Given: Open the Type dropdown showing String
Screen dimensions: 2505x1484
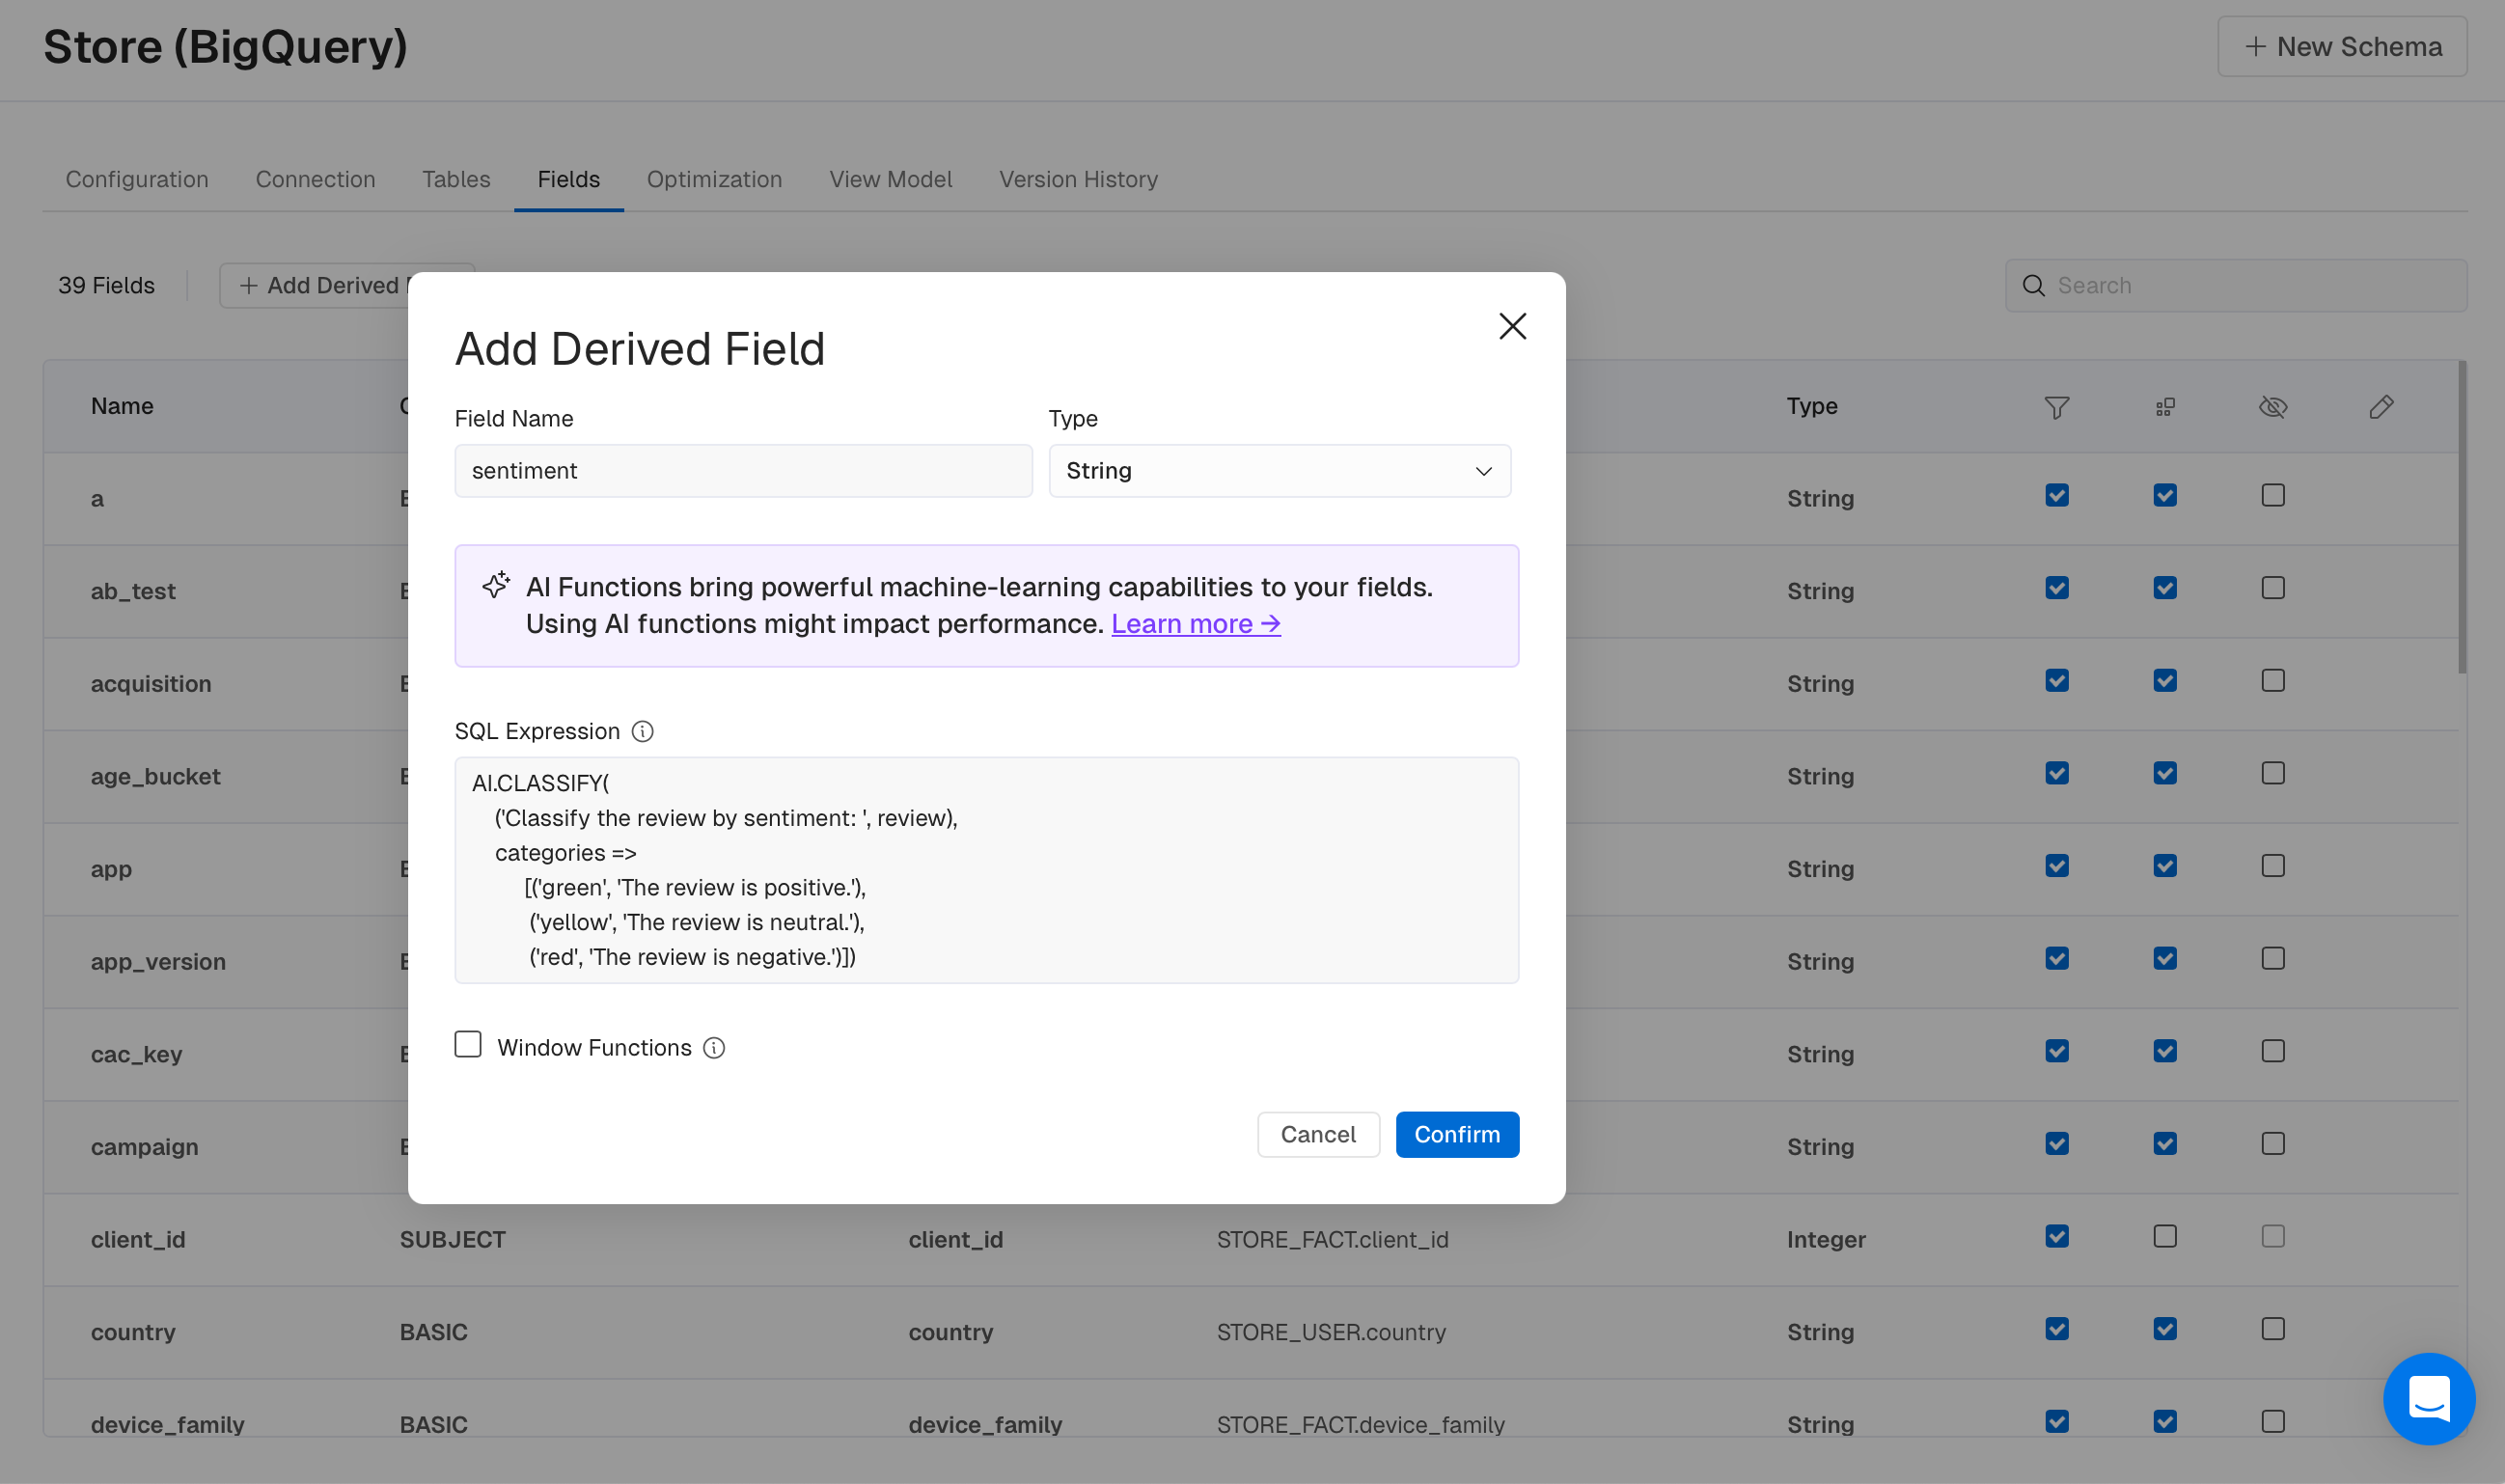Looking at the screenshot, I should coord(1278,471).
